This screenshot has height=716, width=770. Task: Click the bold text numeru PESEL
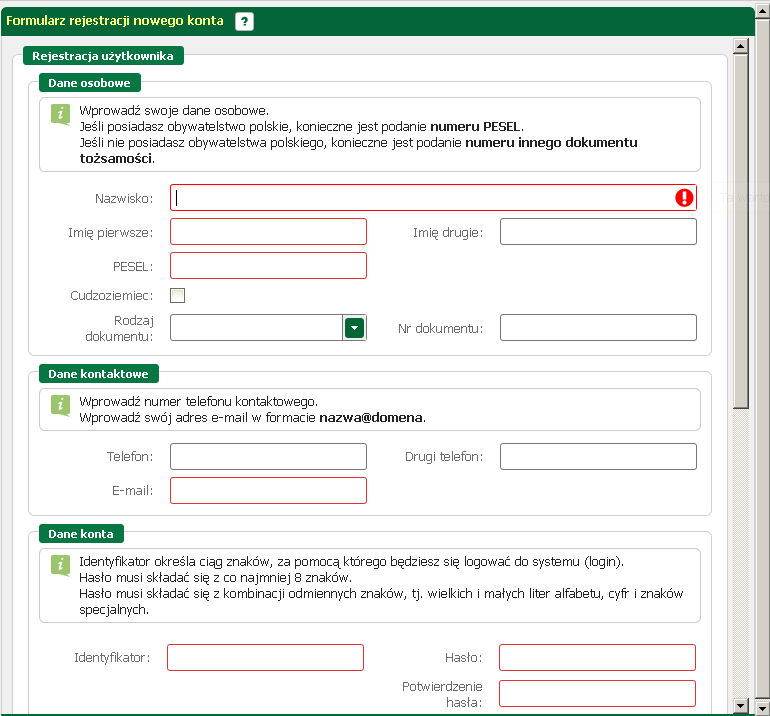pos(475,127)
